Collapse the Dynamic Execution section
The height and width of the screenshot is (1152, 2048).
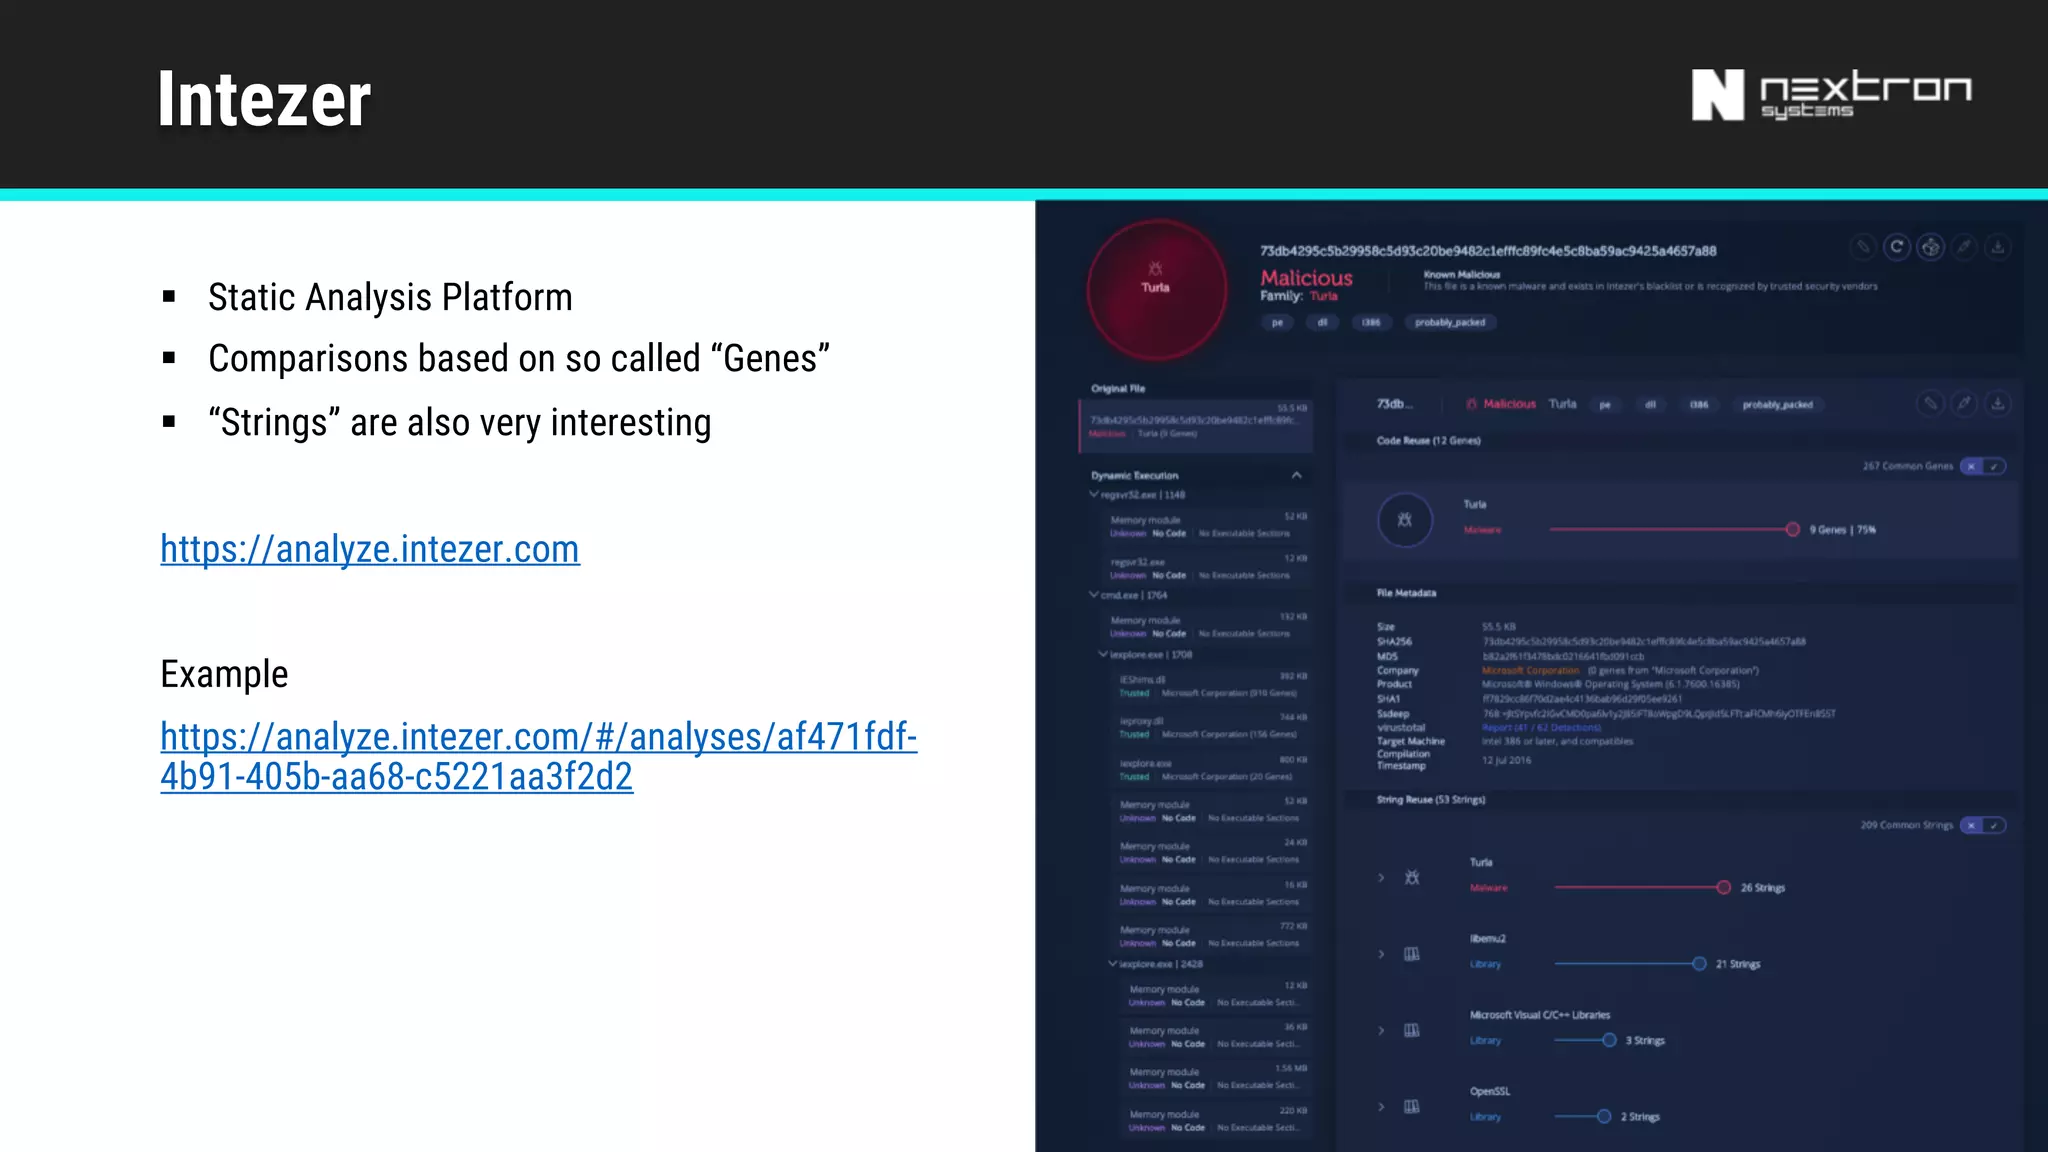1297,475
